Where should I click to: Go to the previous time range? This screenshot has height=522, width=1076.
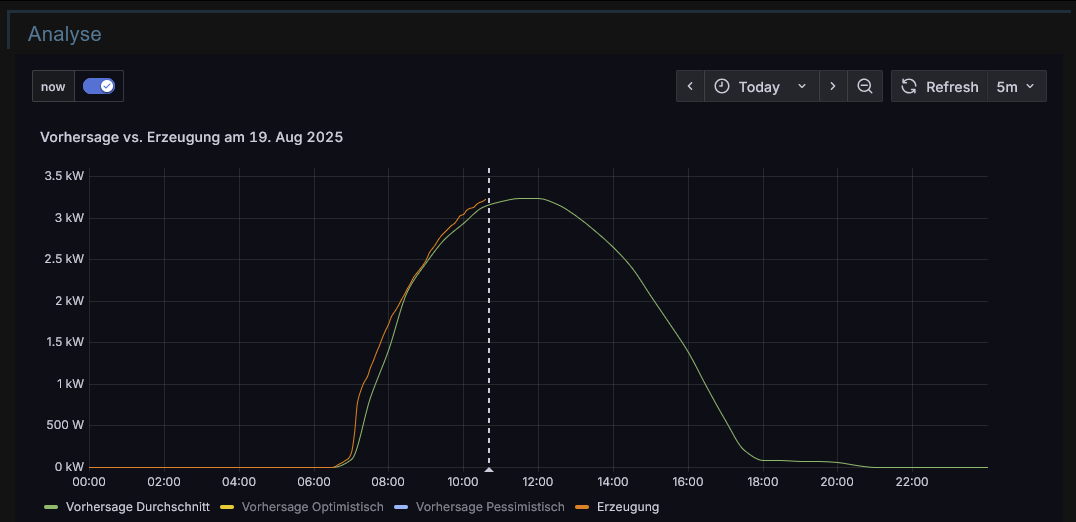point(690,86)
